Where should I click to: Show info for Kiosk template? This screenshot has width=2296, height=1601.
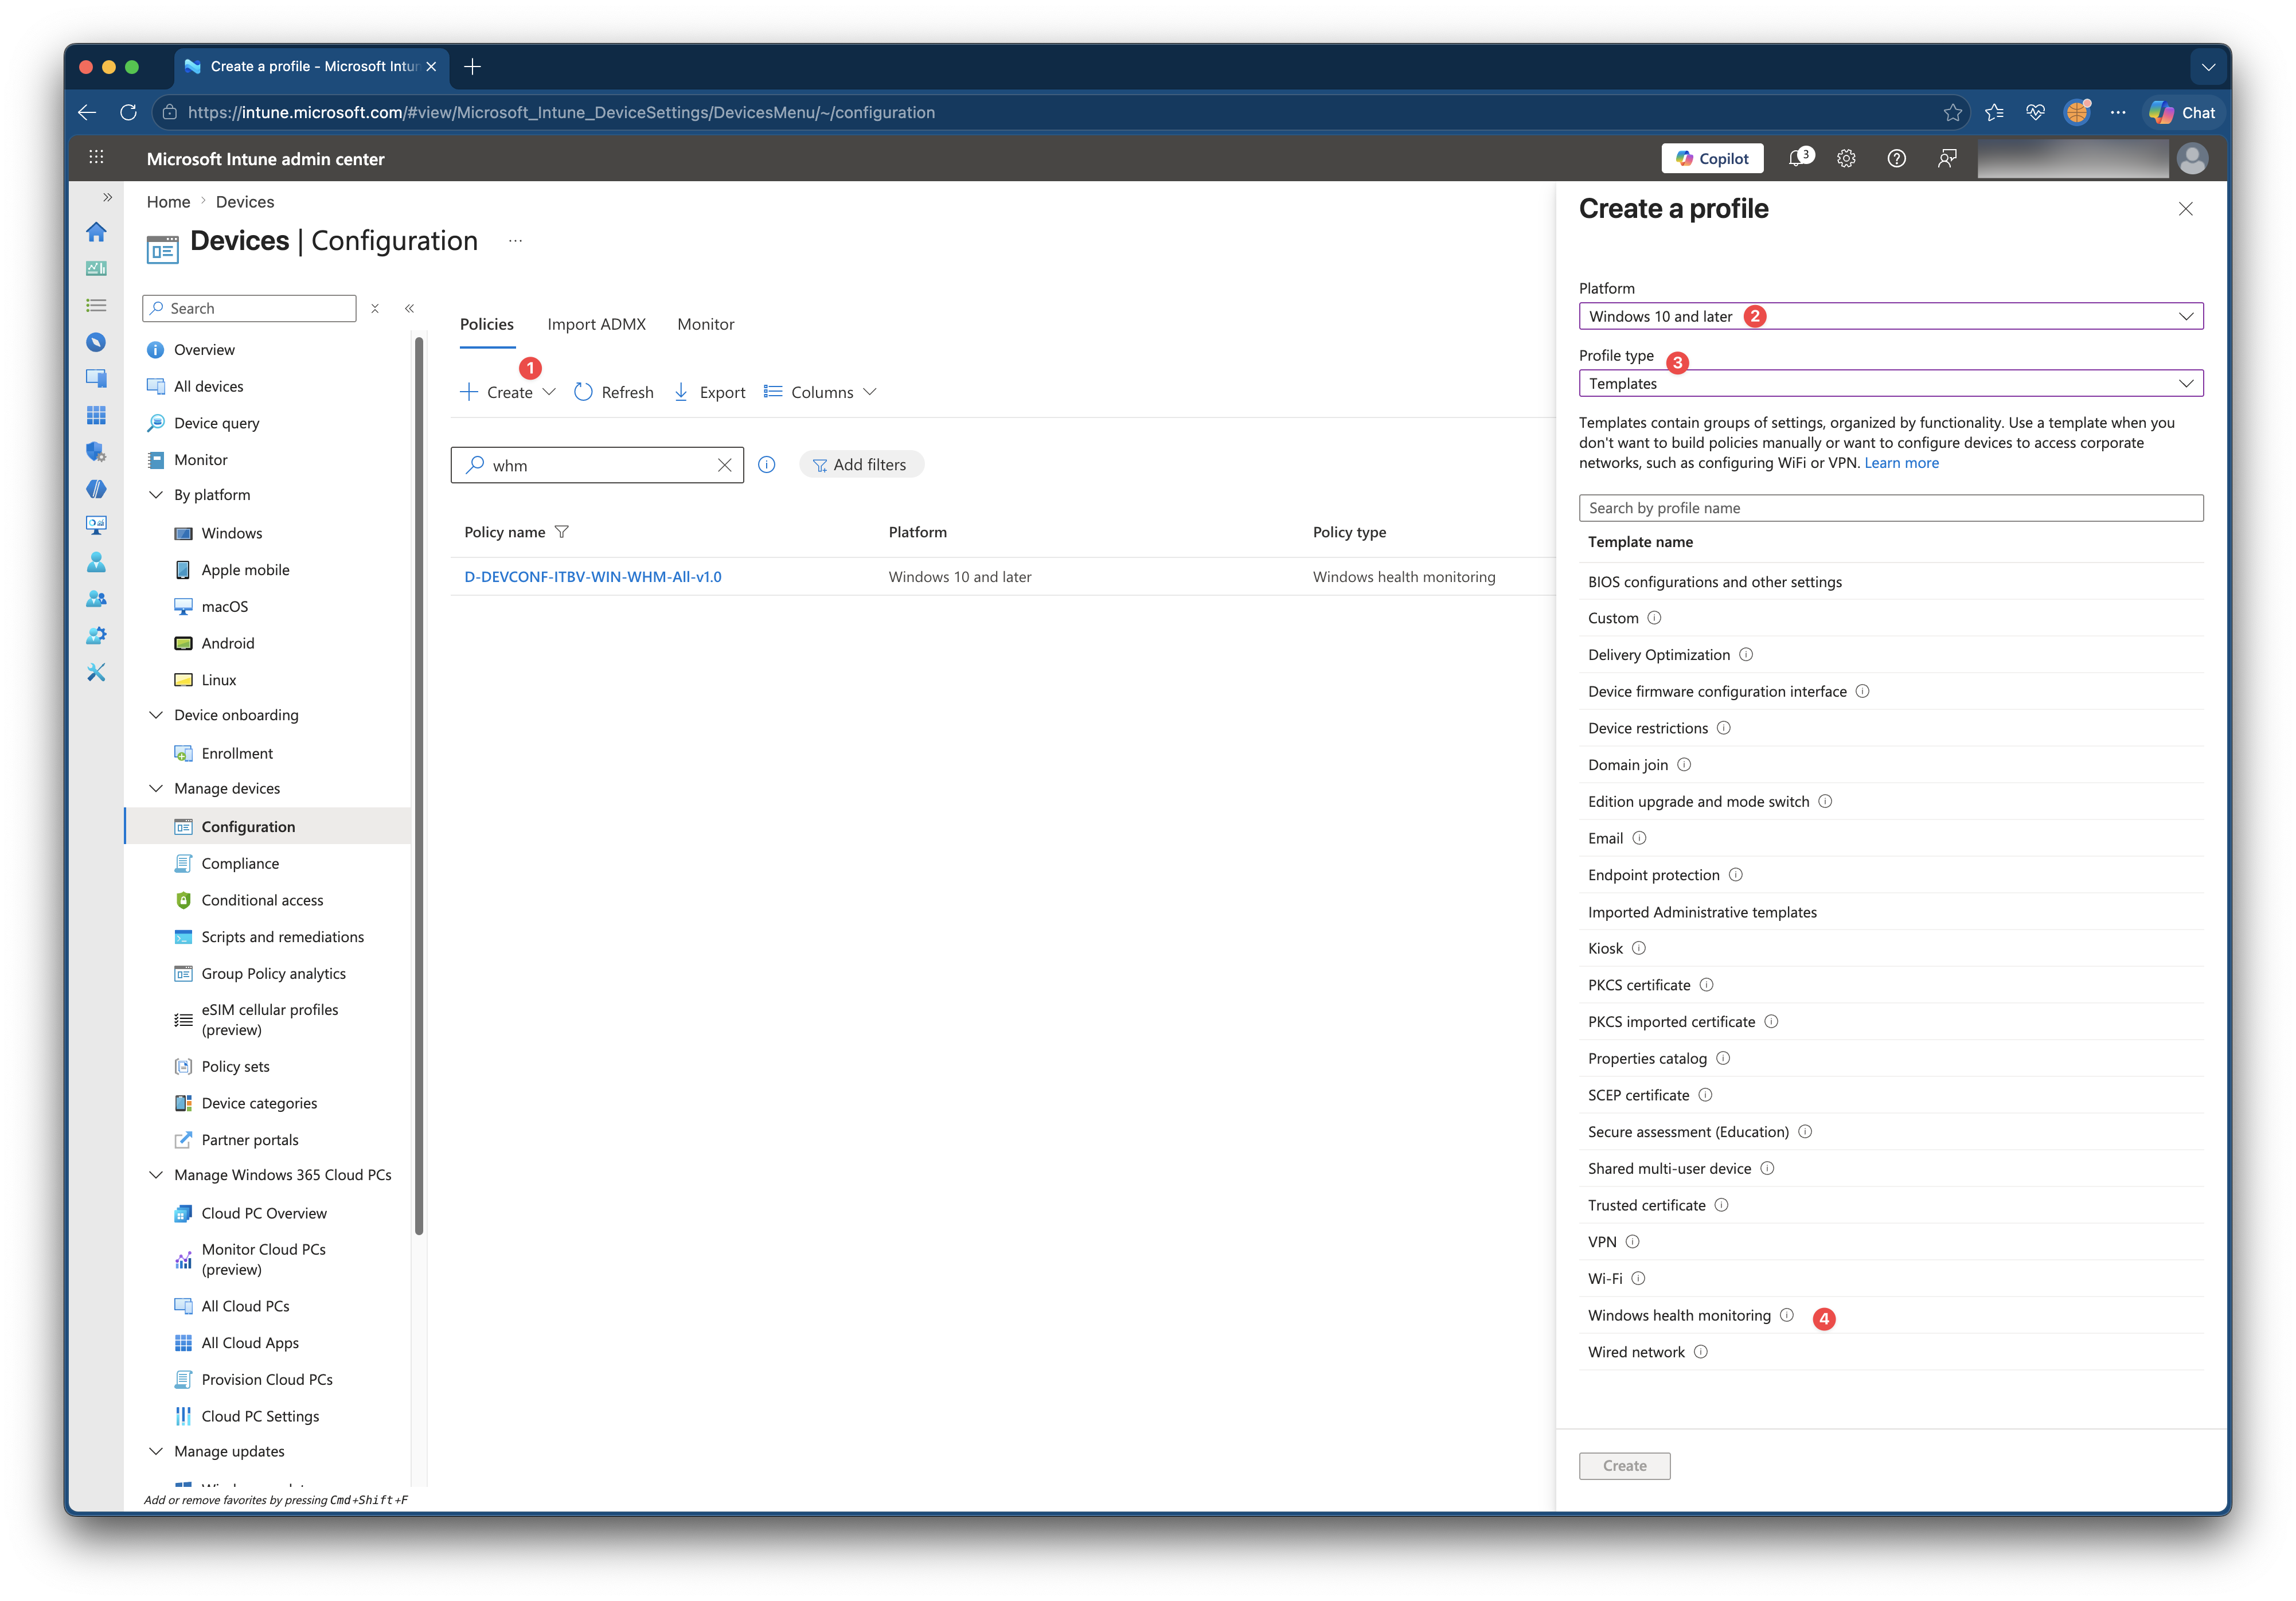(x=1639, y=948)
